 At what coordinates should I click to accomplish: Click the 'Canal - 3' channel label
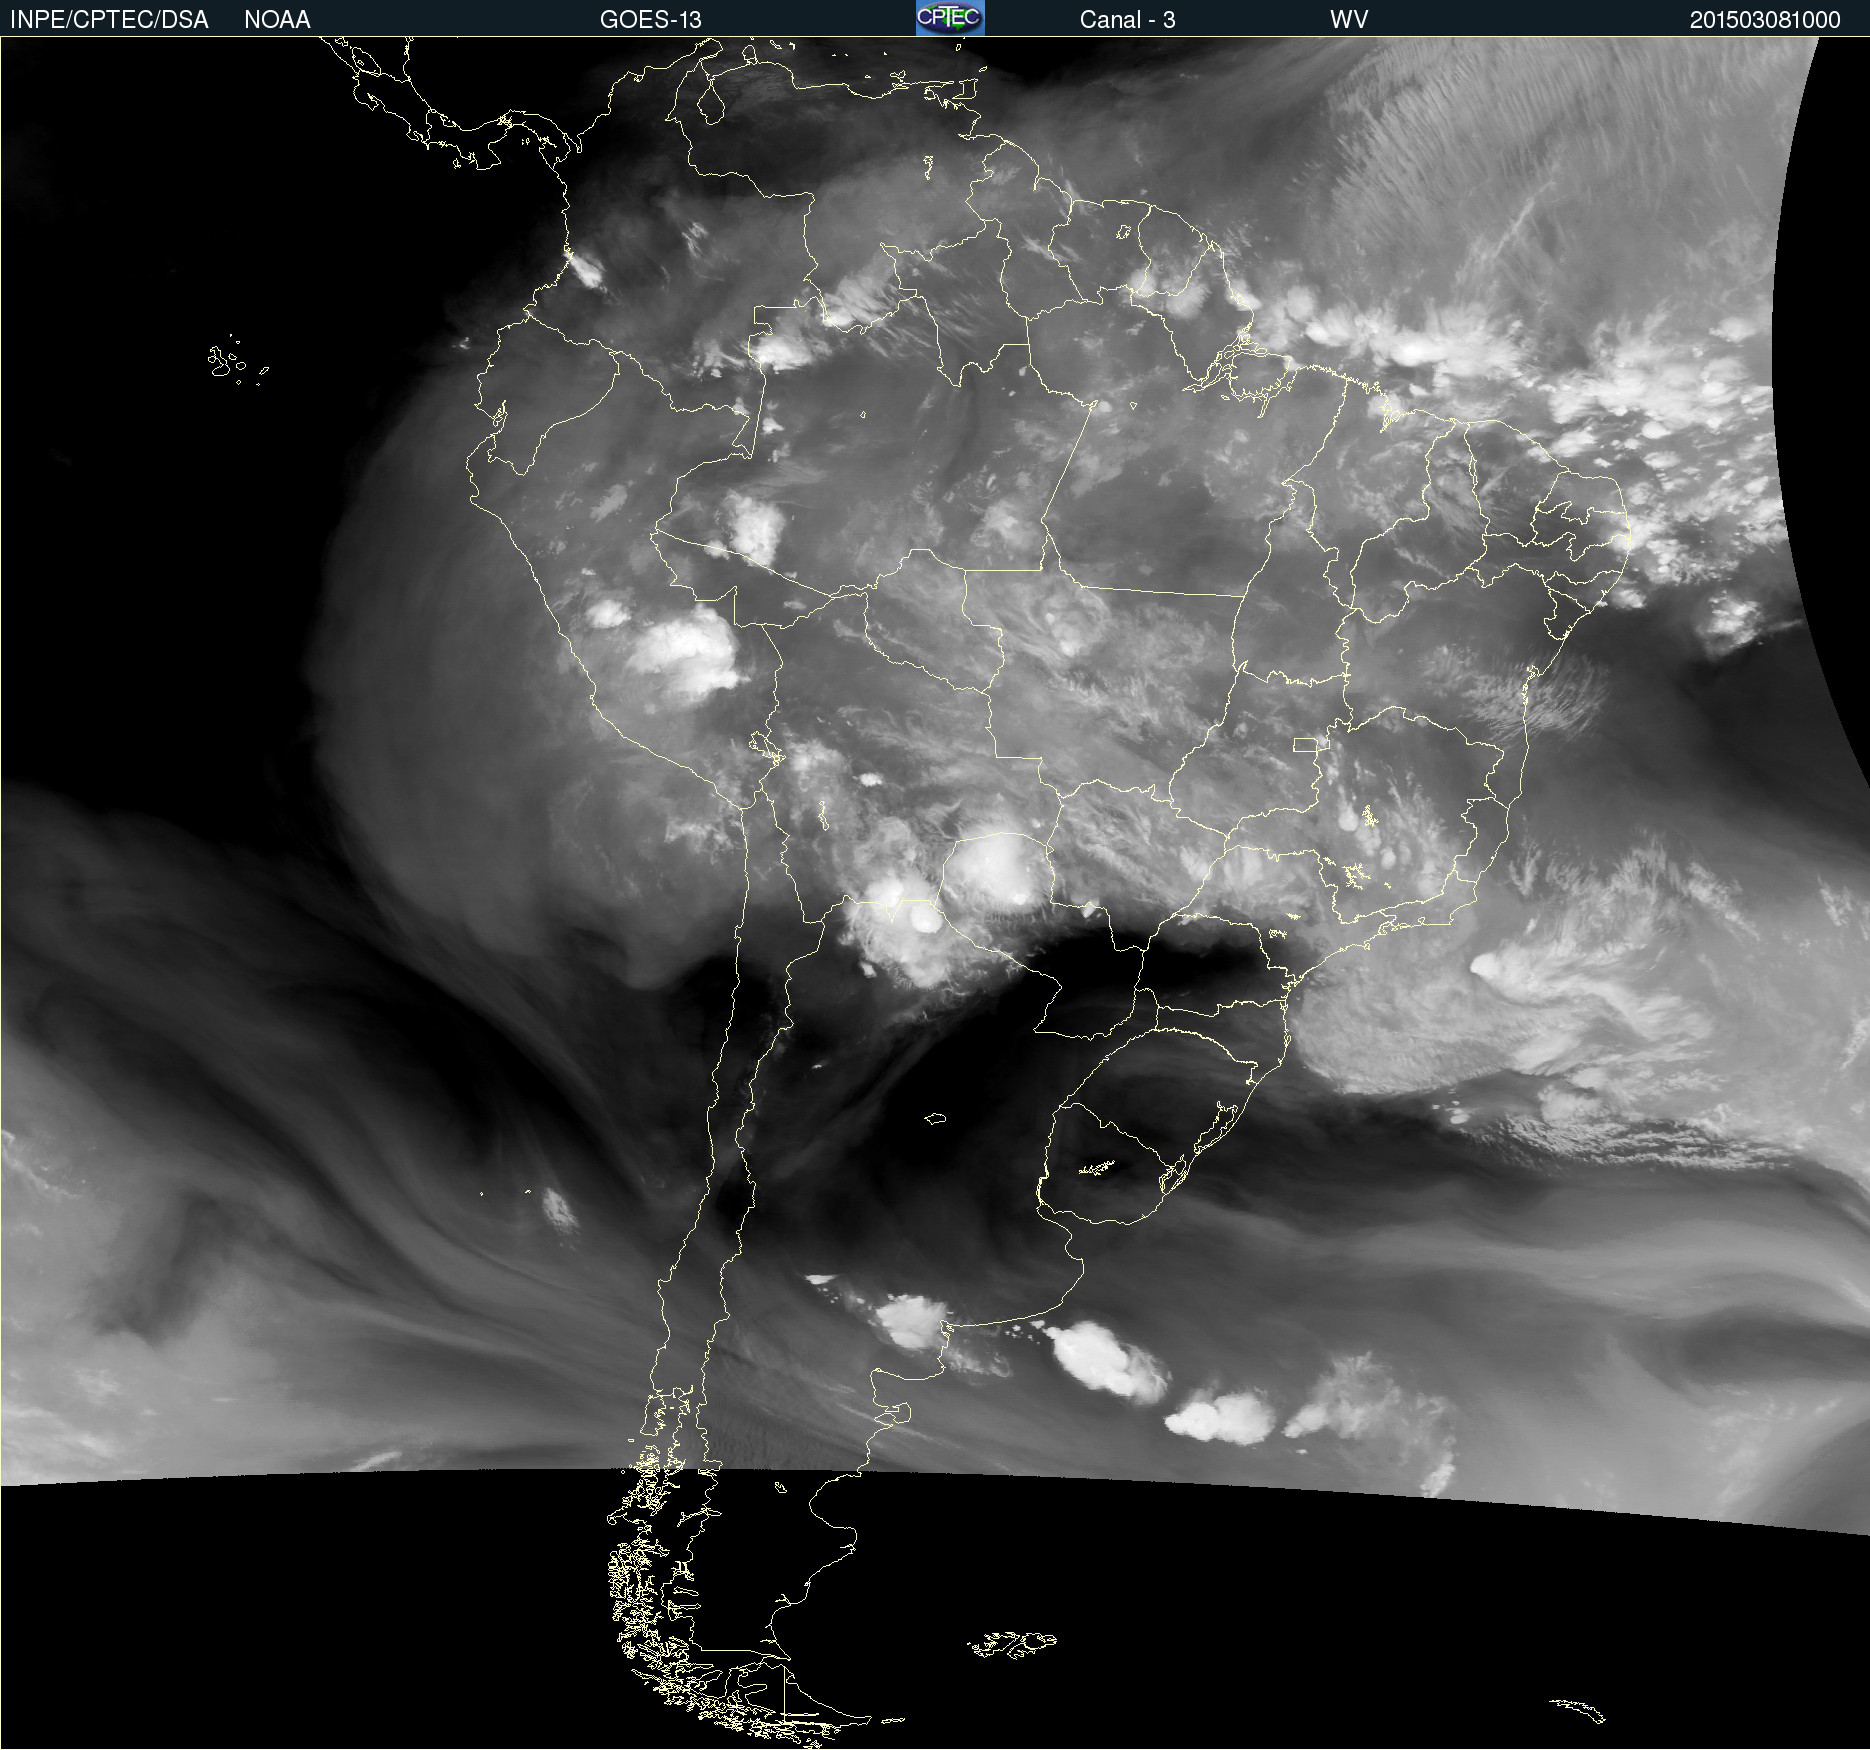click(1127, 20)
